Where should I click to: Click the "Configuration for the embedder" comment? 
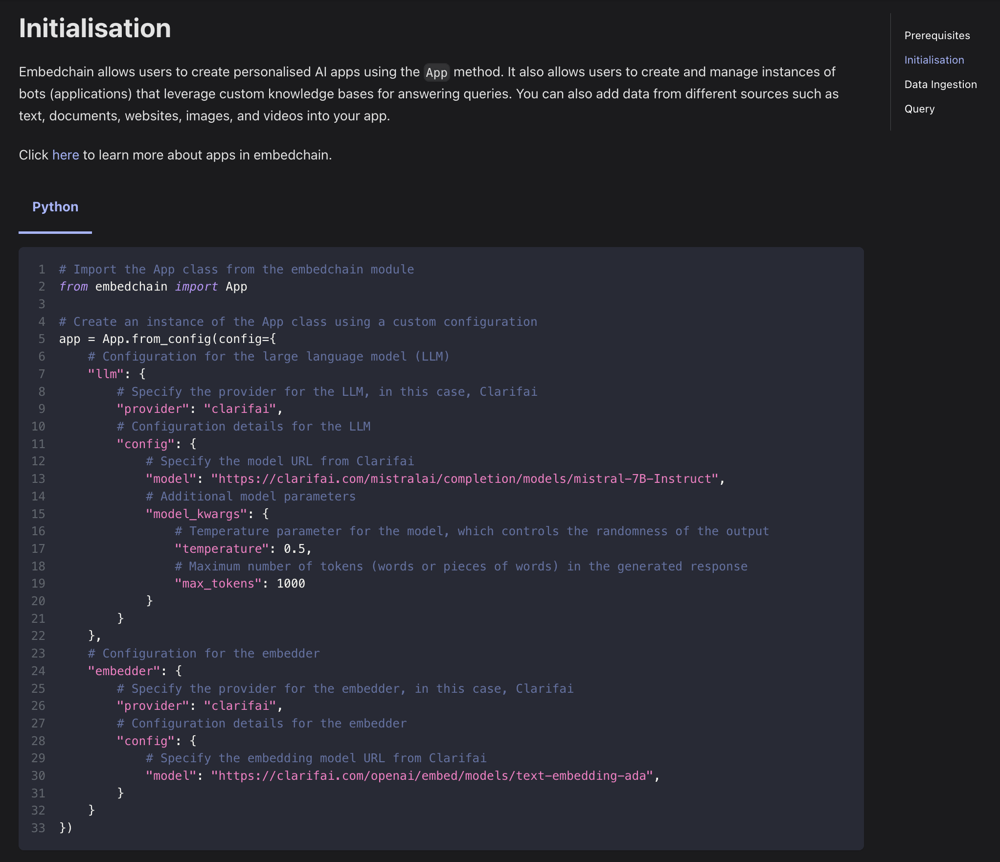click(x=204, y=654)
